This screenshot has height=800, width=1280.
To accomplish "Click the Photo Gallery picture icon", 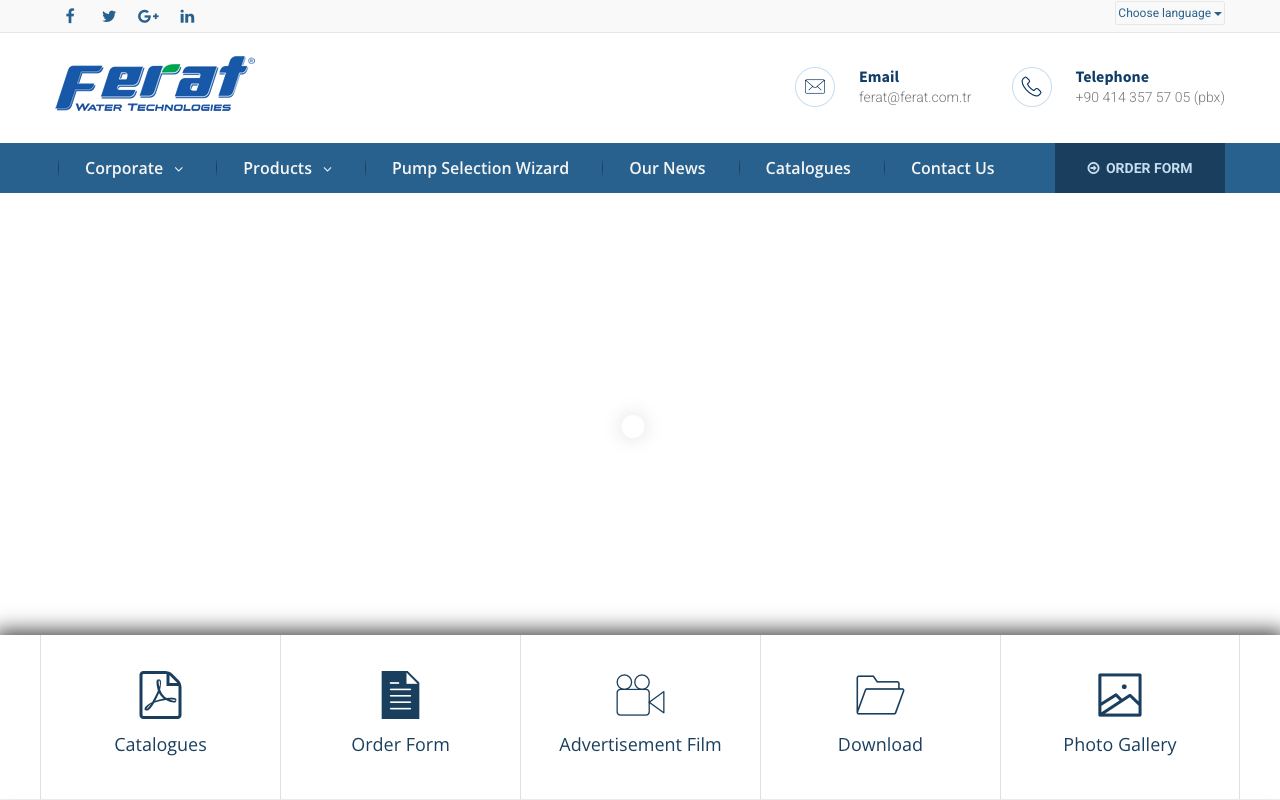I will pyautogui.click(x=1120, y=695).
